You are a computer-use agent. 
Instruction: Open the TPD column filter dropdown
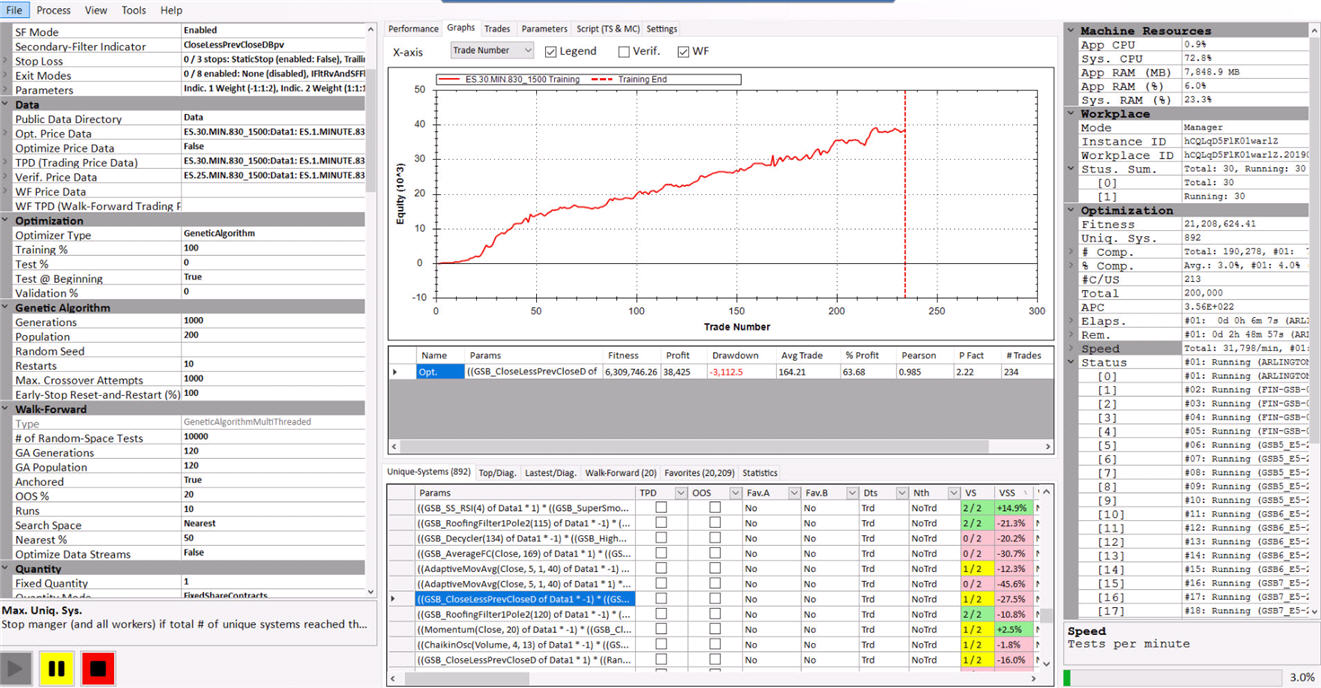(681, 493)
